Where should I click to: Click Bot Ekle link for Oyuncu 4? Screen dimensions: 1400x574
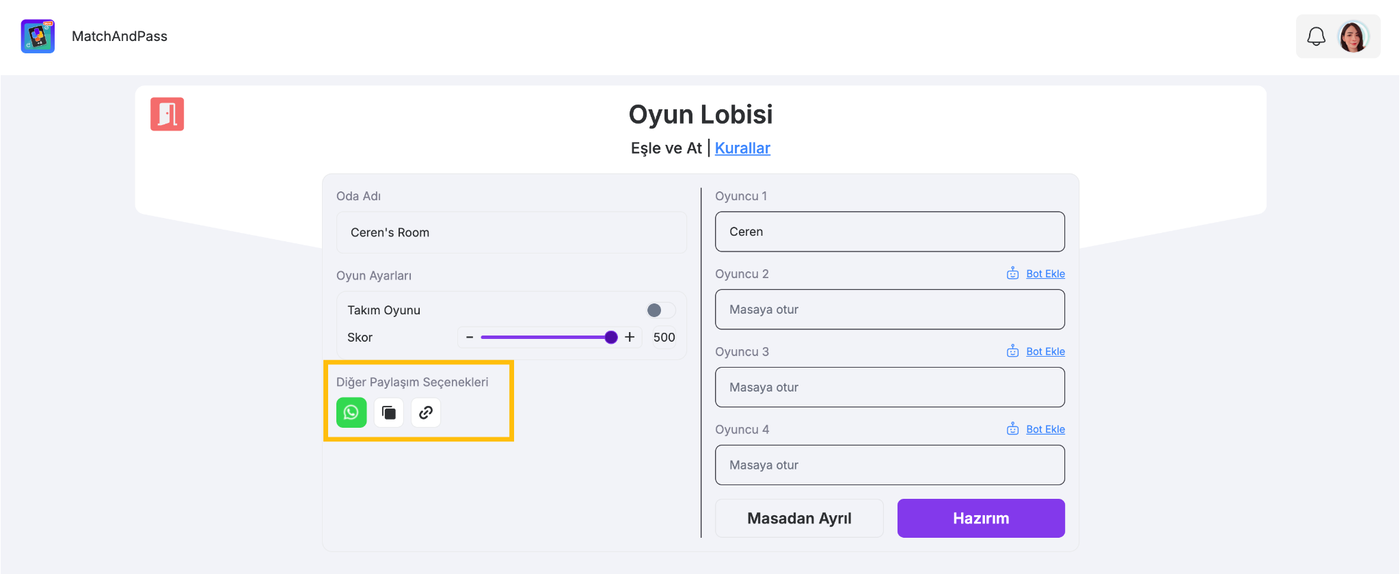[1045, 430]
